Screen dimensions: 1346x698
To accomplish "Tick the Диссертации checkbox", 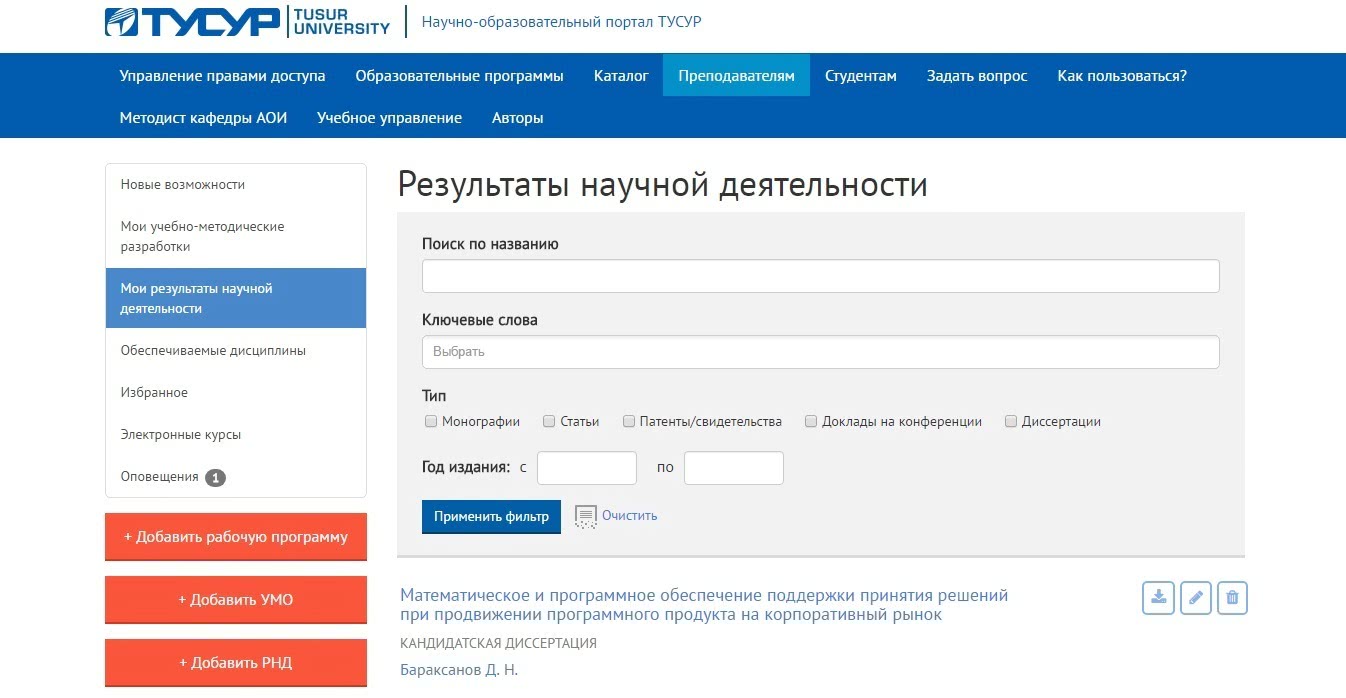I will pos(1011,422).
